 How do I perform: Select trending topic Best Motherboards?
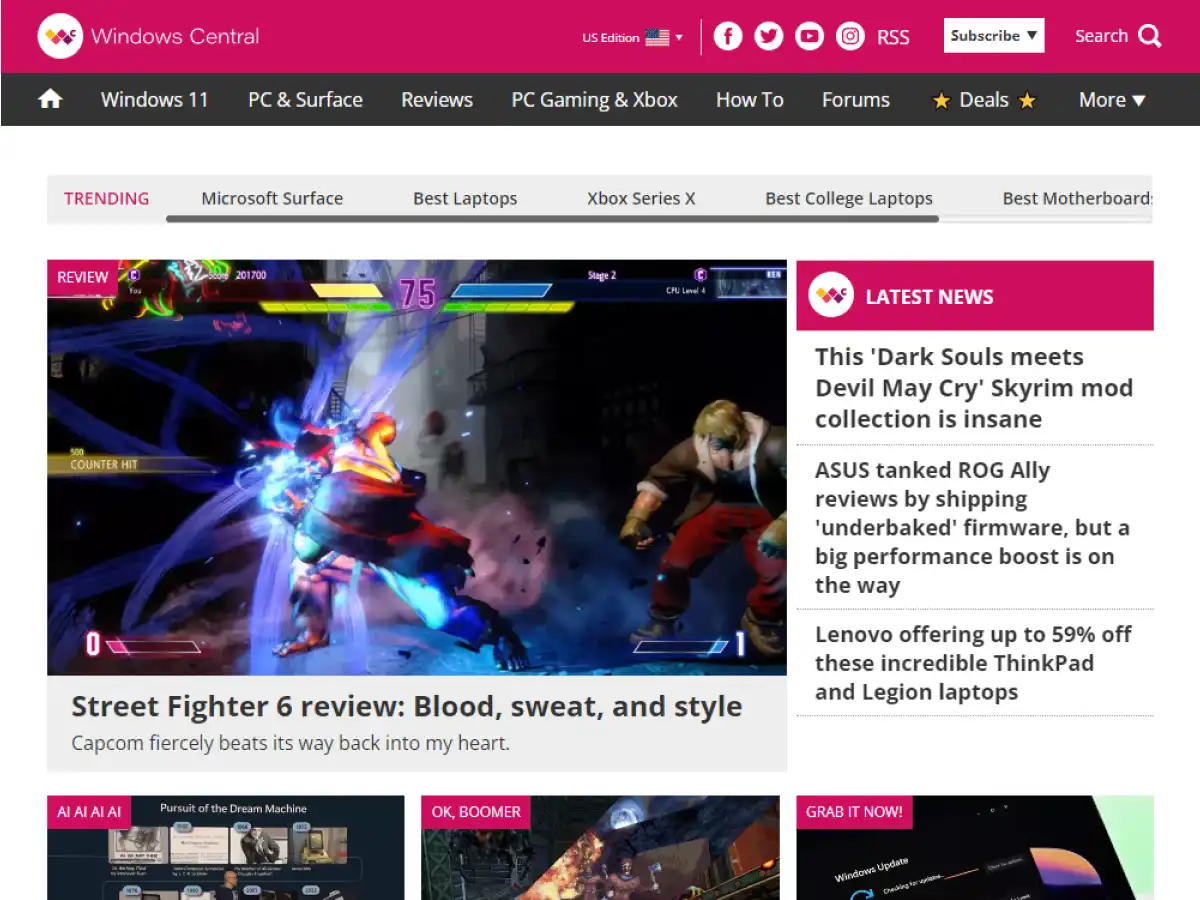(x=1077, y=198)
